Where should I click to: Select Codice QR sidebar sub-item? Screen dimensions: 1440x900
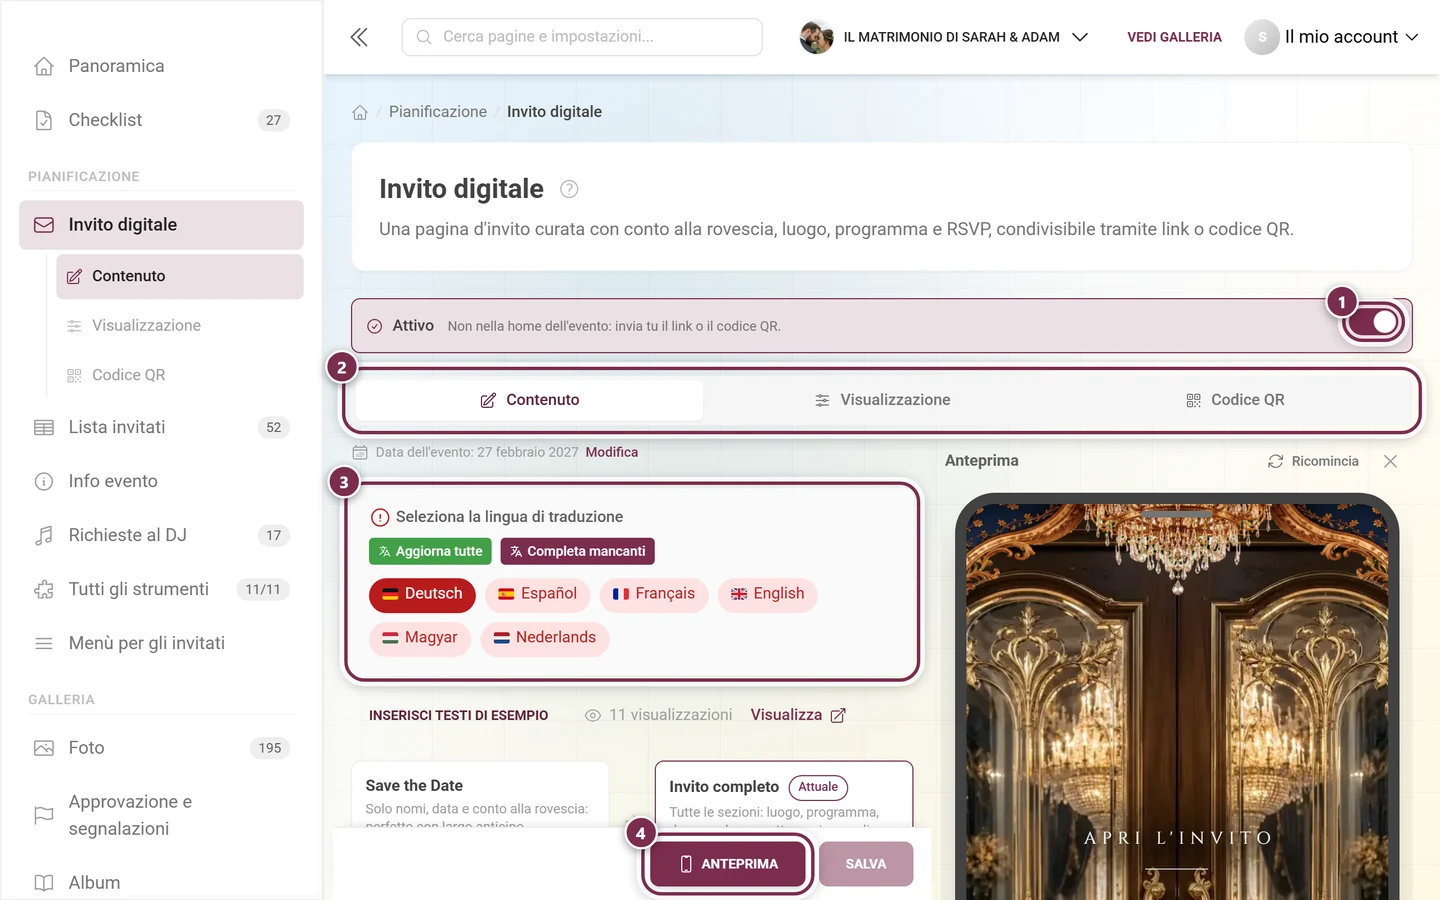[x=180, y=375]
